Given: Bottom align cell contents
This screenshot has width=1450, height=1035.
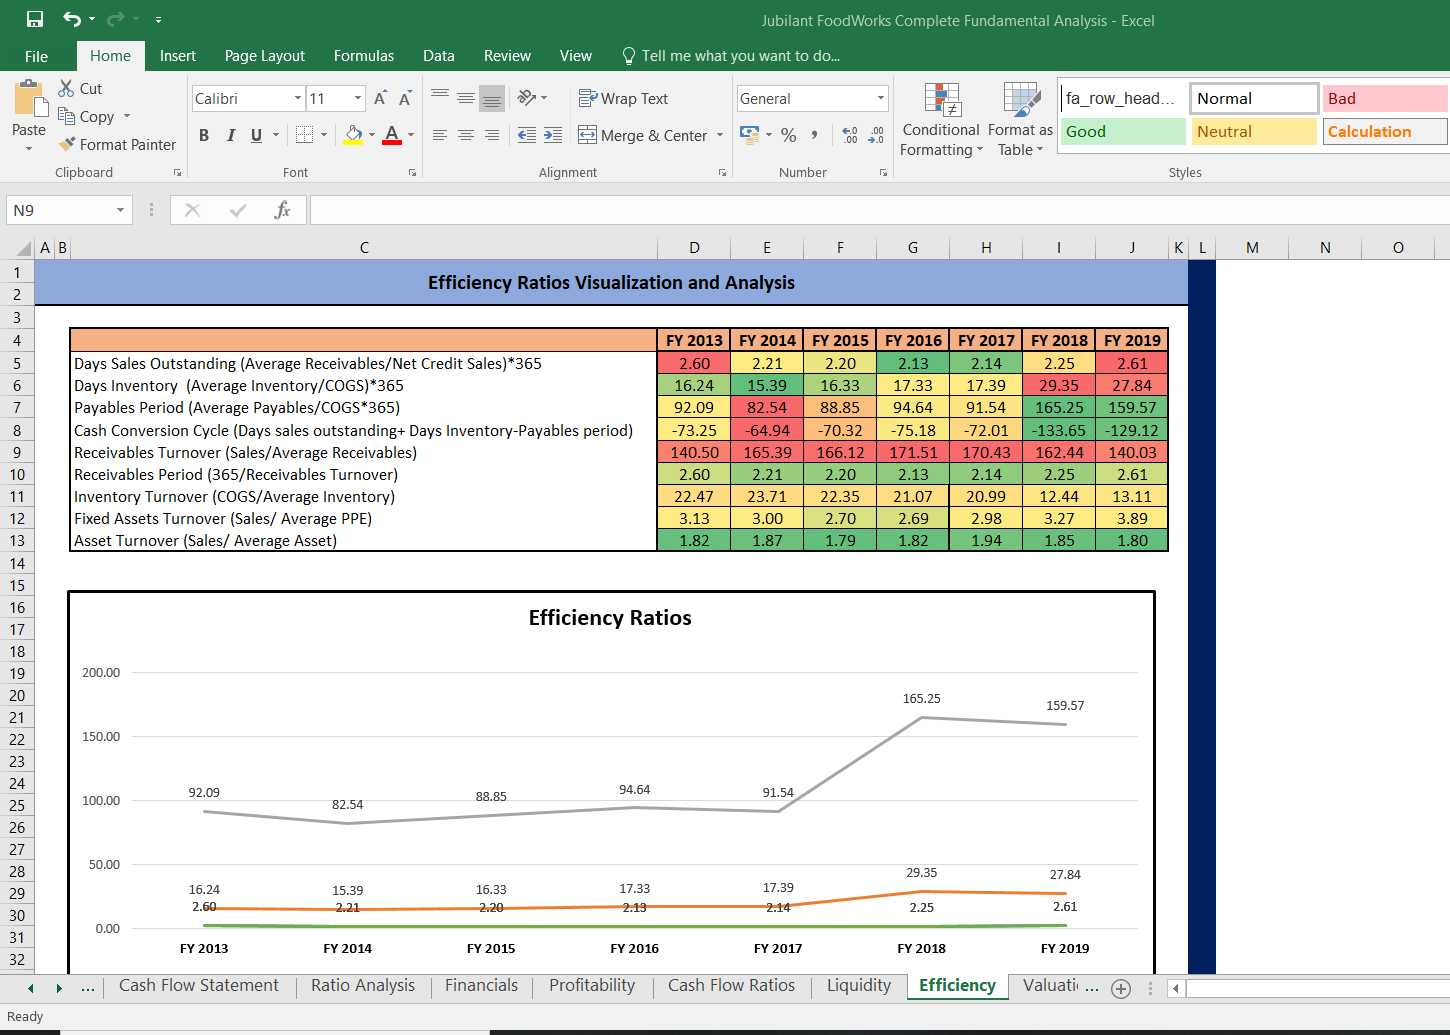Looking at the screenshot, I should point(492,98).
